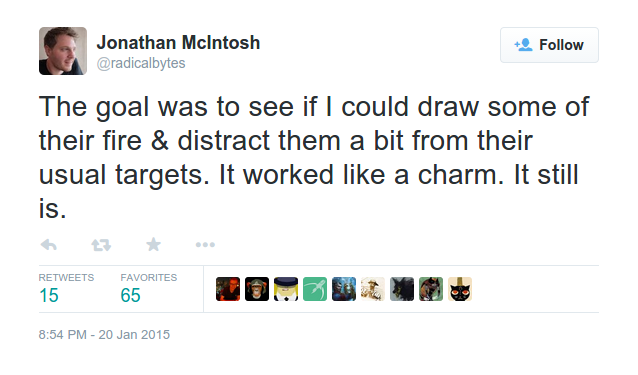Select the beige sketch man with hat avatar
Image resolution: width=638 pixels, height=375 pixels.
[x=373, y=289]
